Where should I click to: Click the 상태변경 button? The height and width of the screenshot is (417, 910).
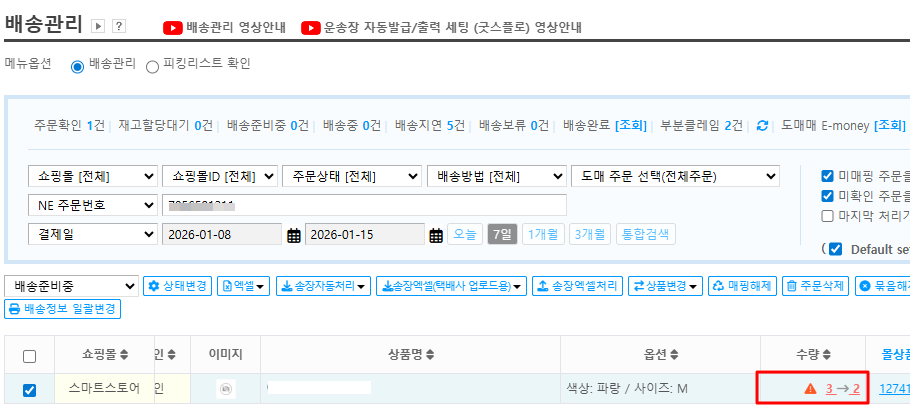(x=177, y=286)
